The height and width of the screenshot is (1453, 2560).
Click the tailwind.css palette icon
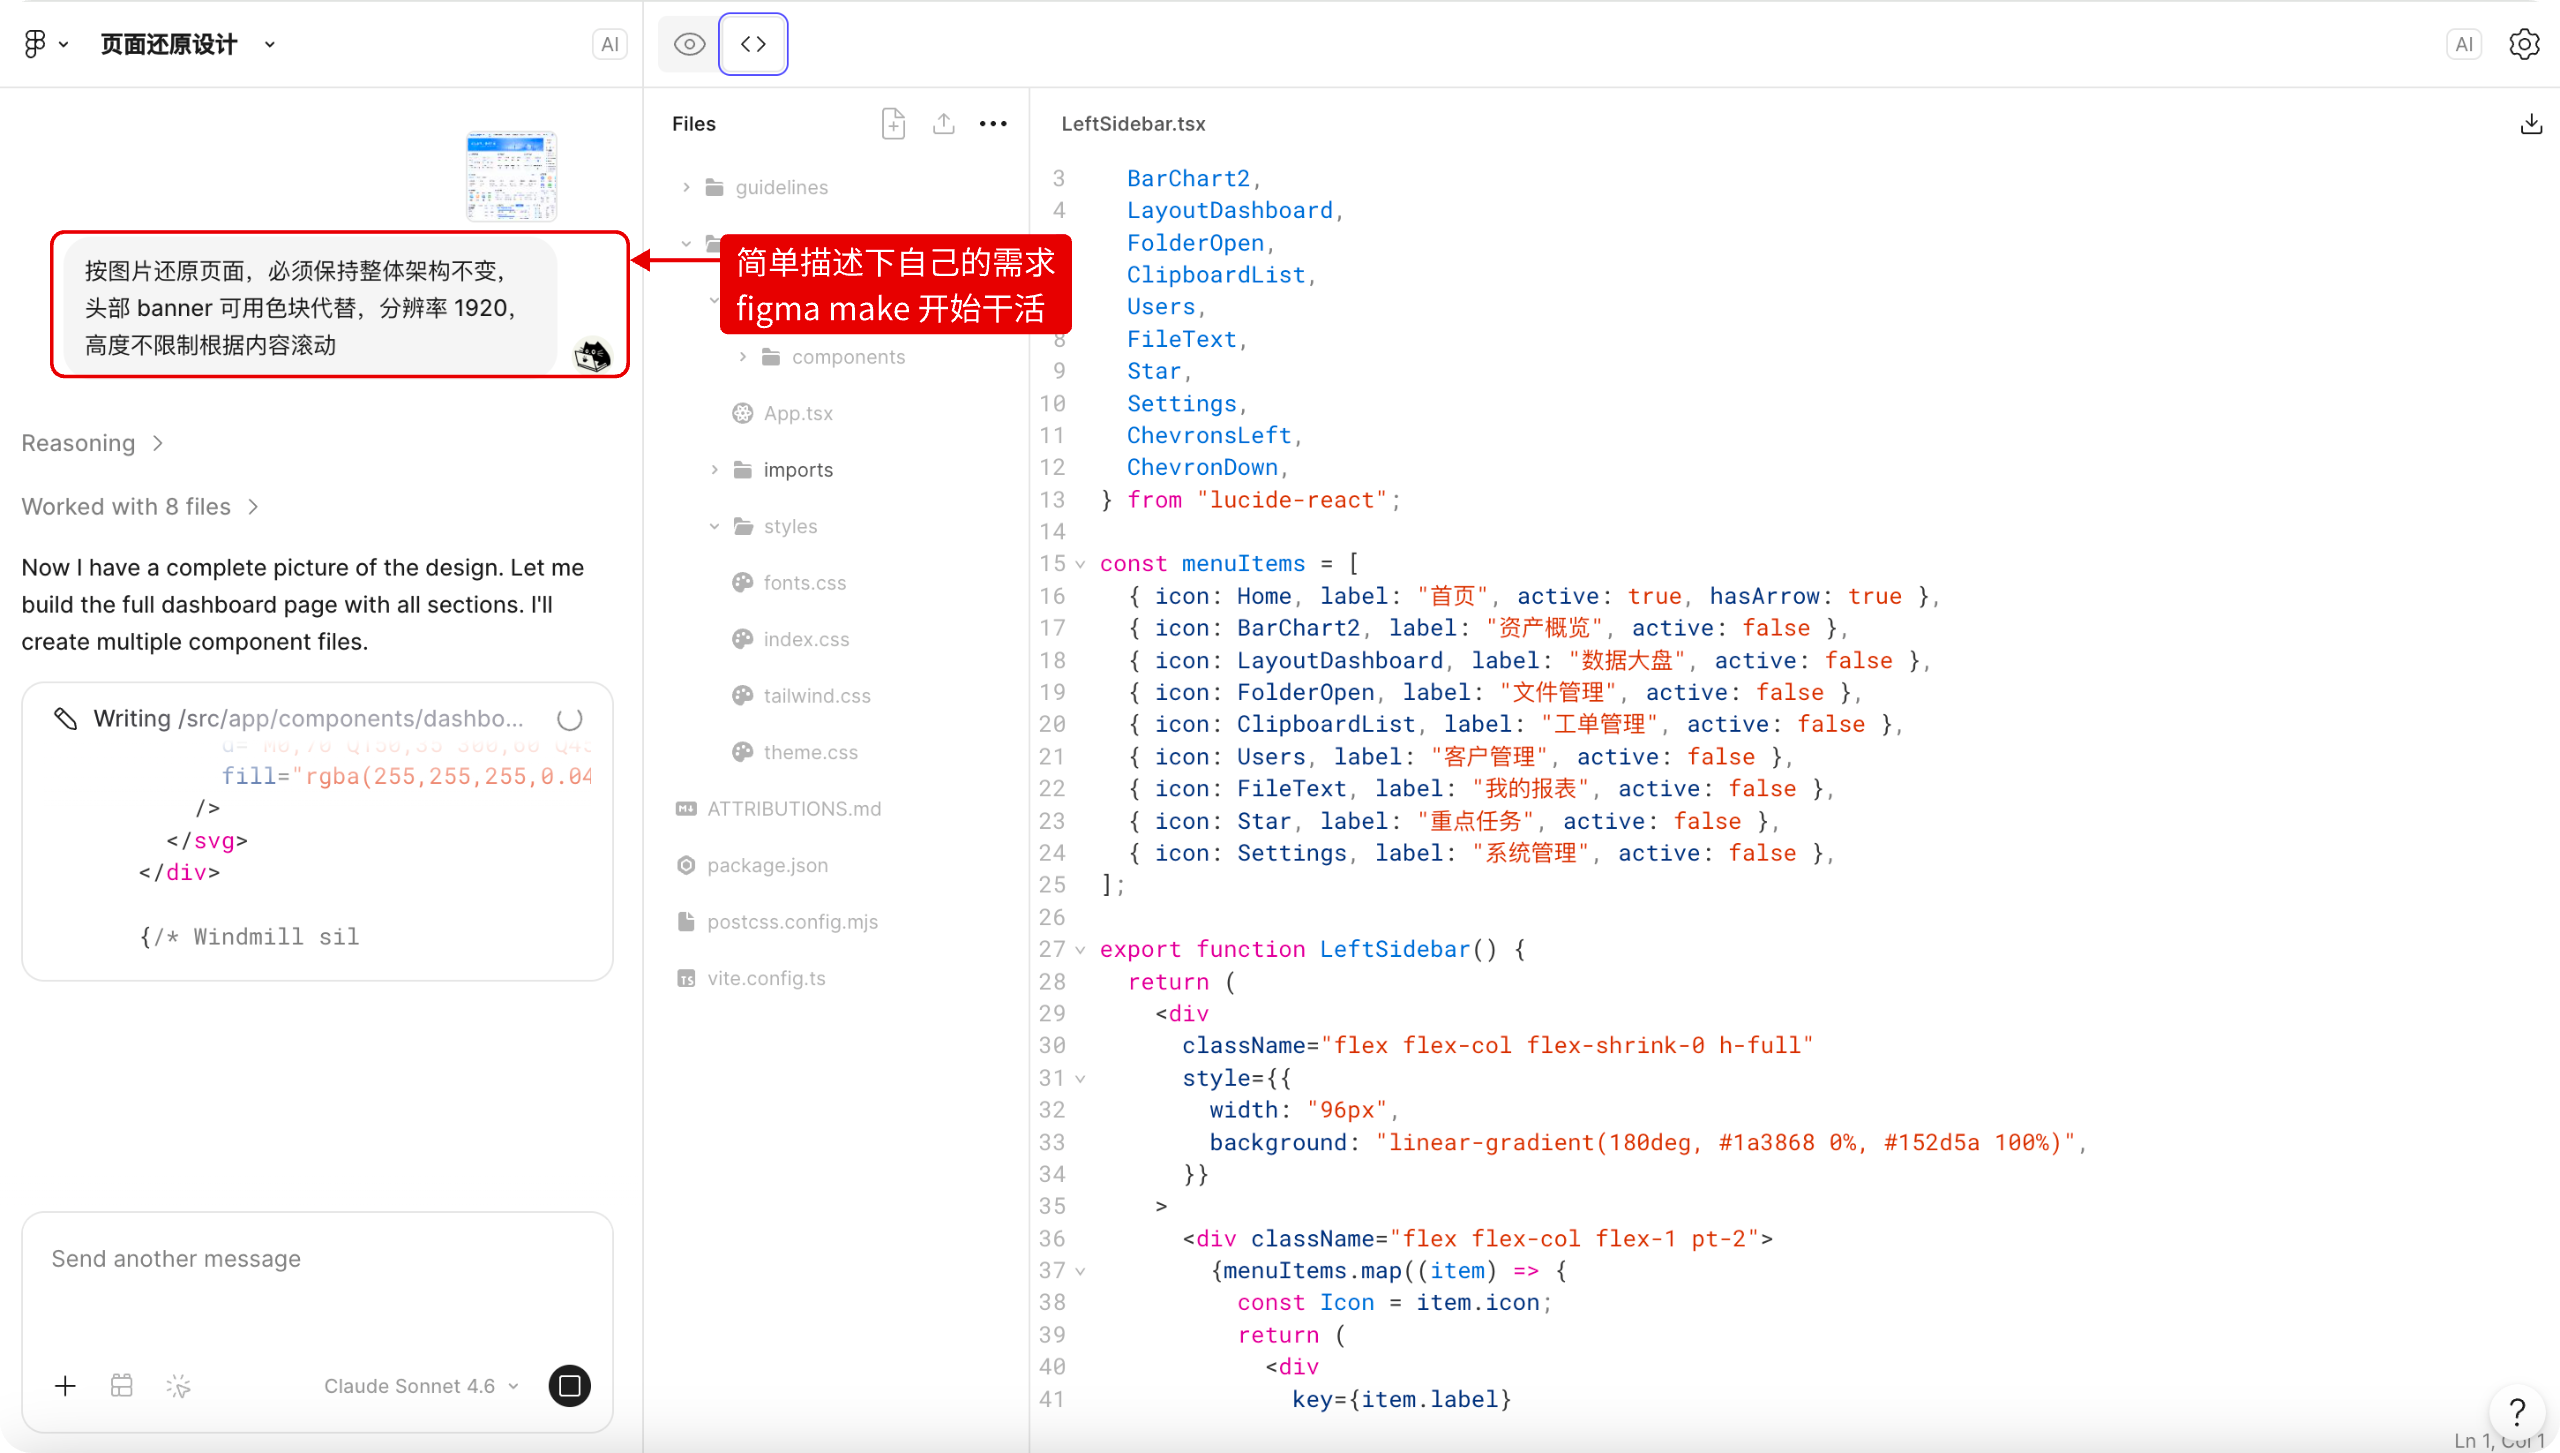coord(742,696)
